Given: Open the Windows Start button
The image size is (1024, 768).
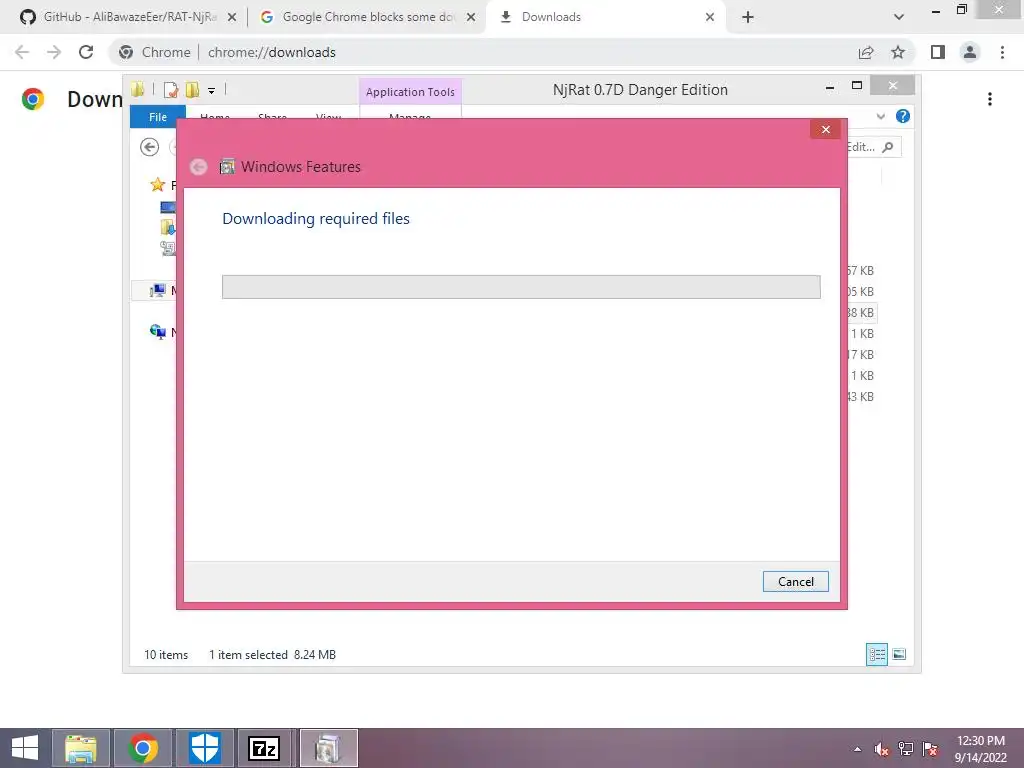Looking at the screenshot, I should pos(25,748).
